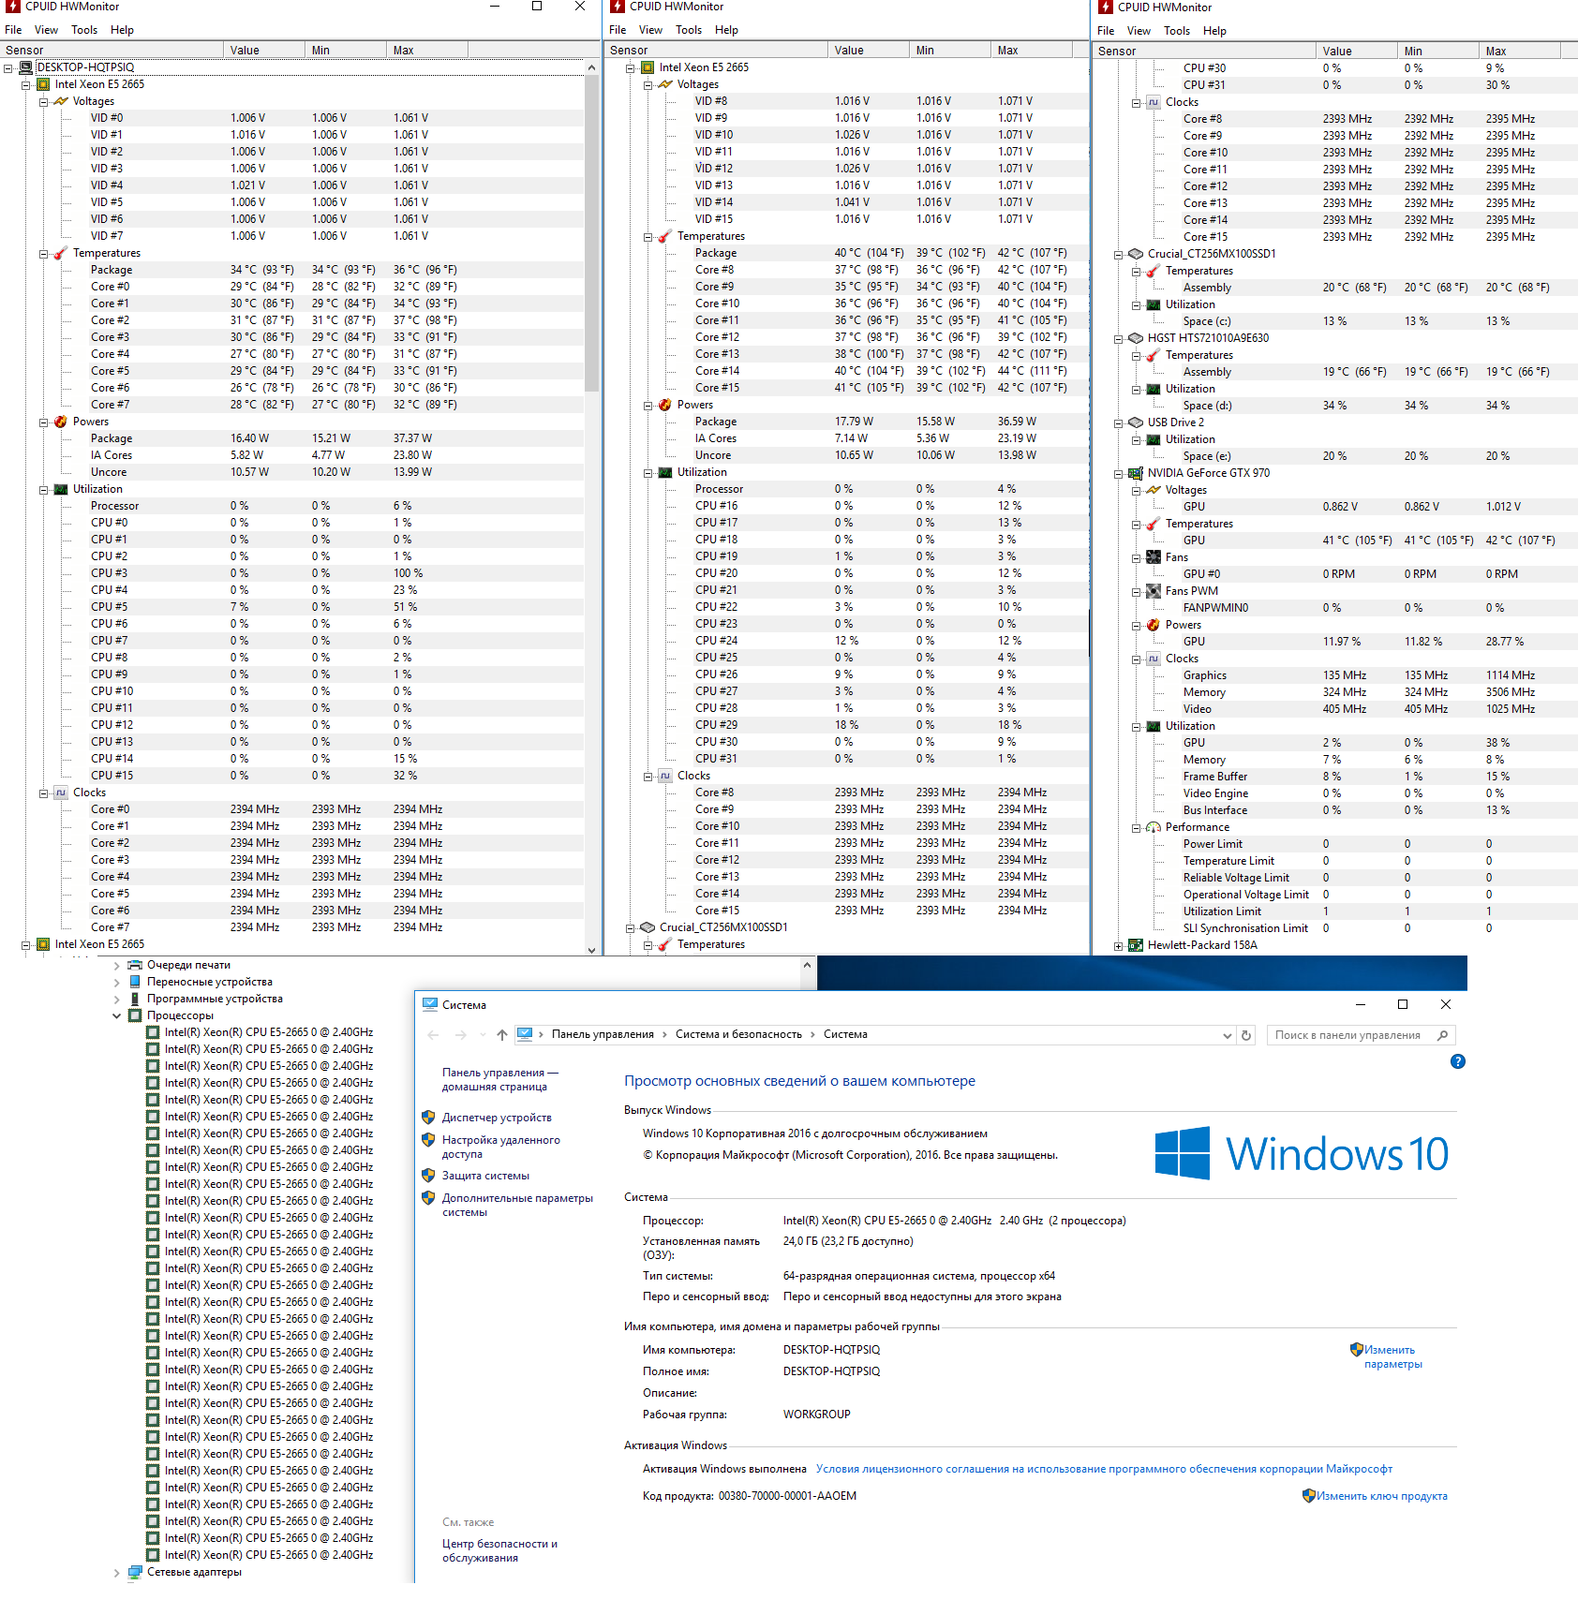Open Центр безопасности и обслуживания link
This screenshot has height=1600, width=1578.
500,1551
